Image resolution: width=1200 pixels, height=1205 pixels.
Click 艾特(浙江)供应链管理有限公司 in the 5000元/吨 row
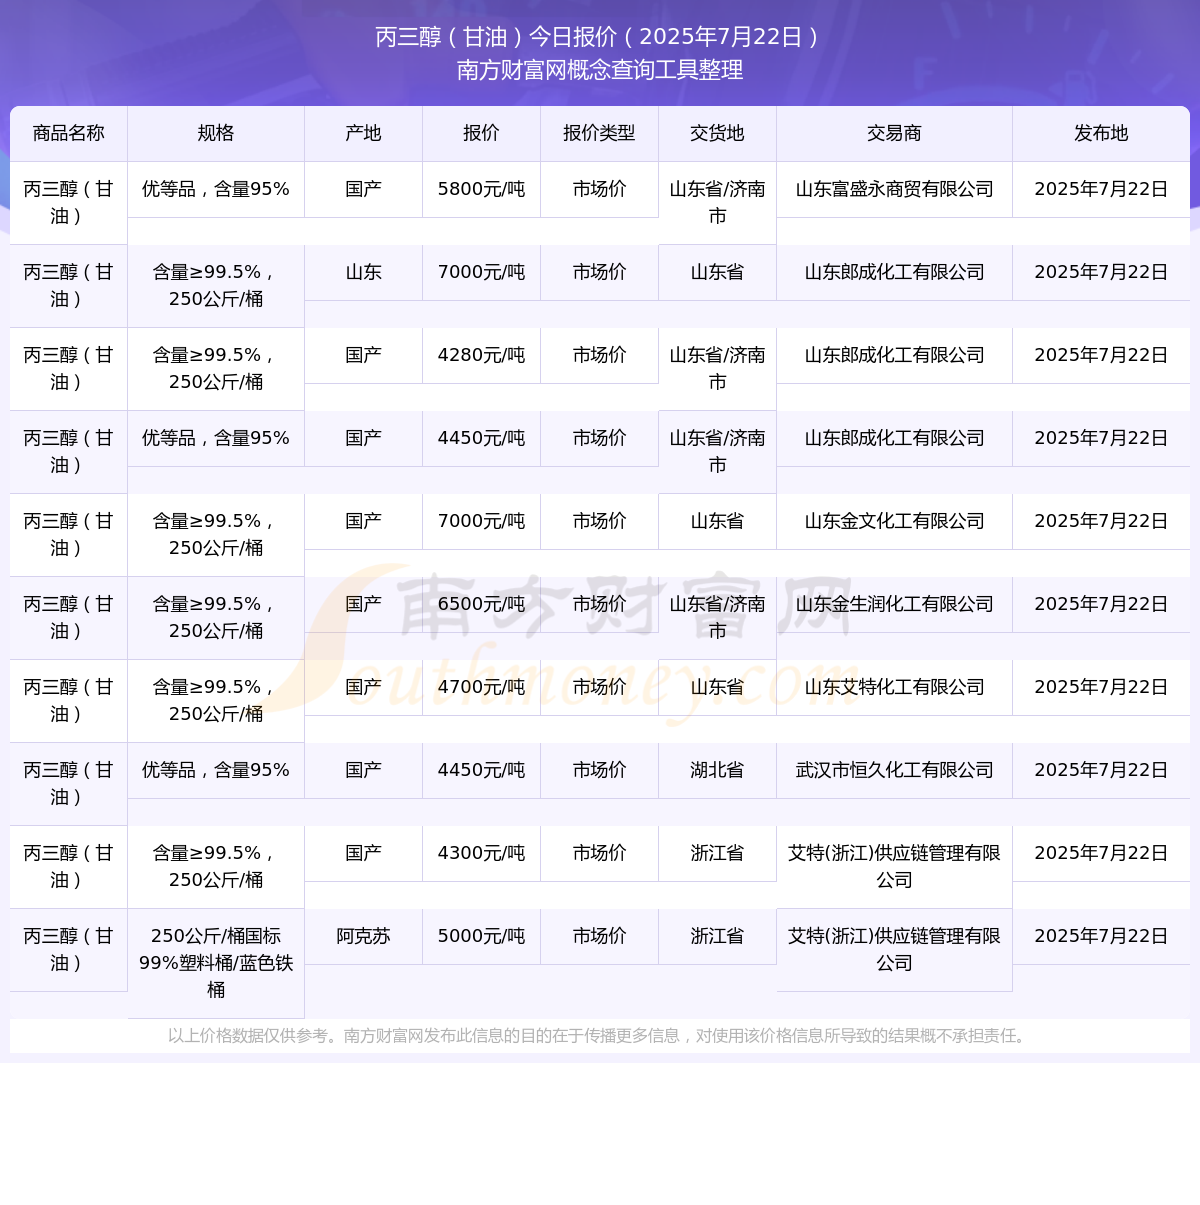(x=894, y=949)
